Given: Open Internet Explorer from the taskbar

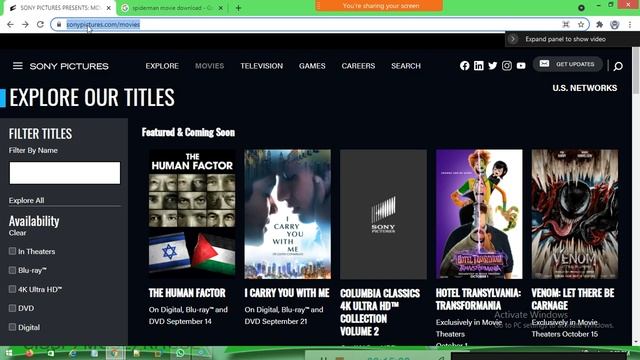Looking at the screenshot, I should point(73,353).
